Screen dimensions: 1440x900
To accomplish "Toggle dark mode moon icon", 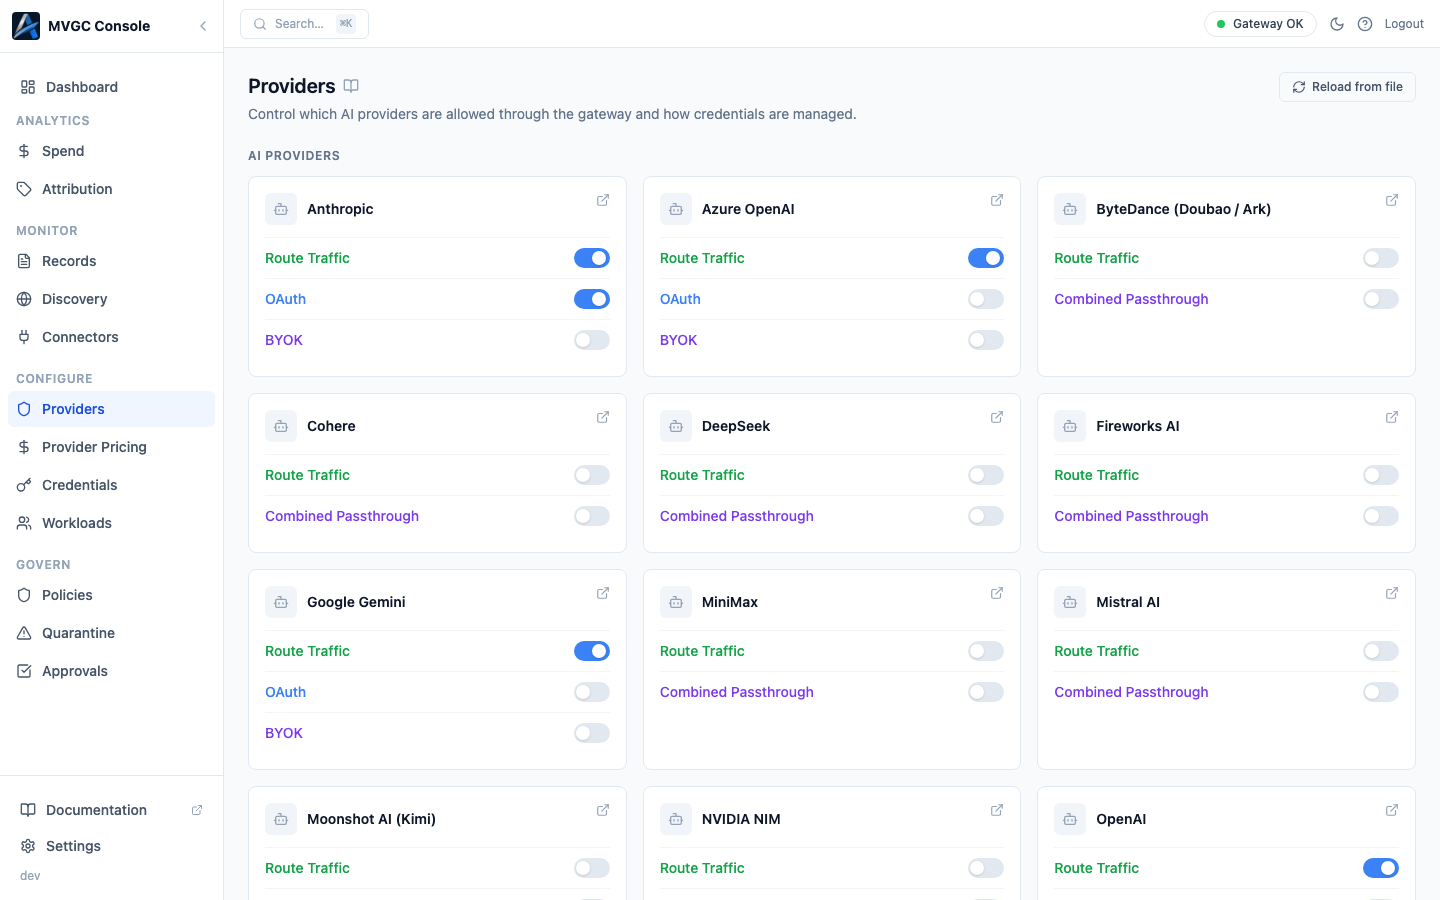I will click(1337, 24).
